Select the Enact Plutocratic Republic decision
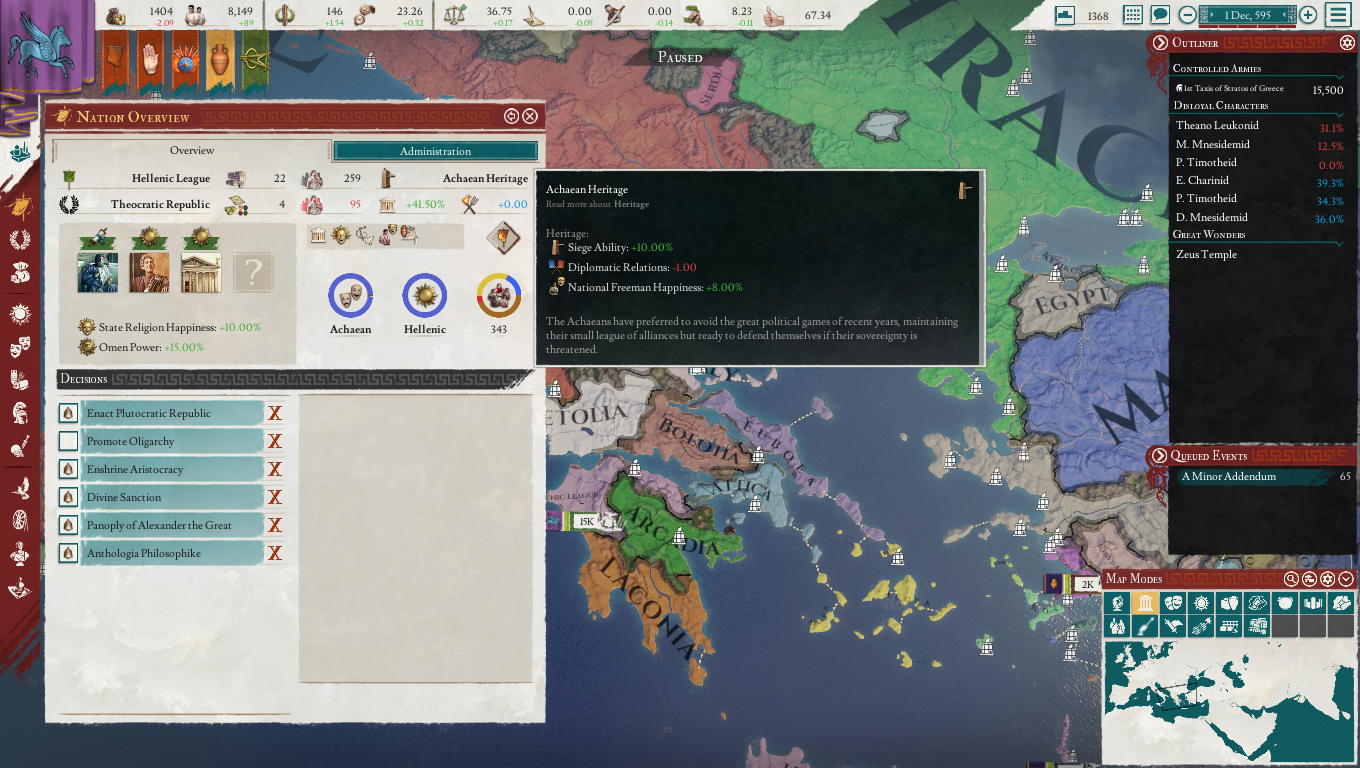Image resolution: width=1360 pixels, height=768 pixels. point(171,413)
